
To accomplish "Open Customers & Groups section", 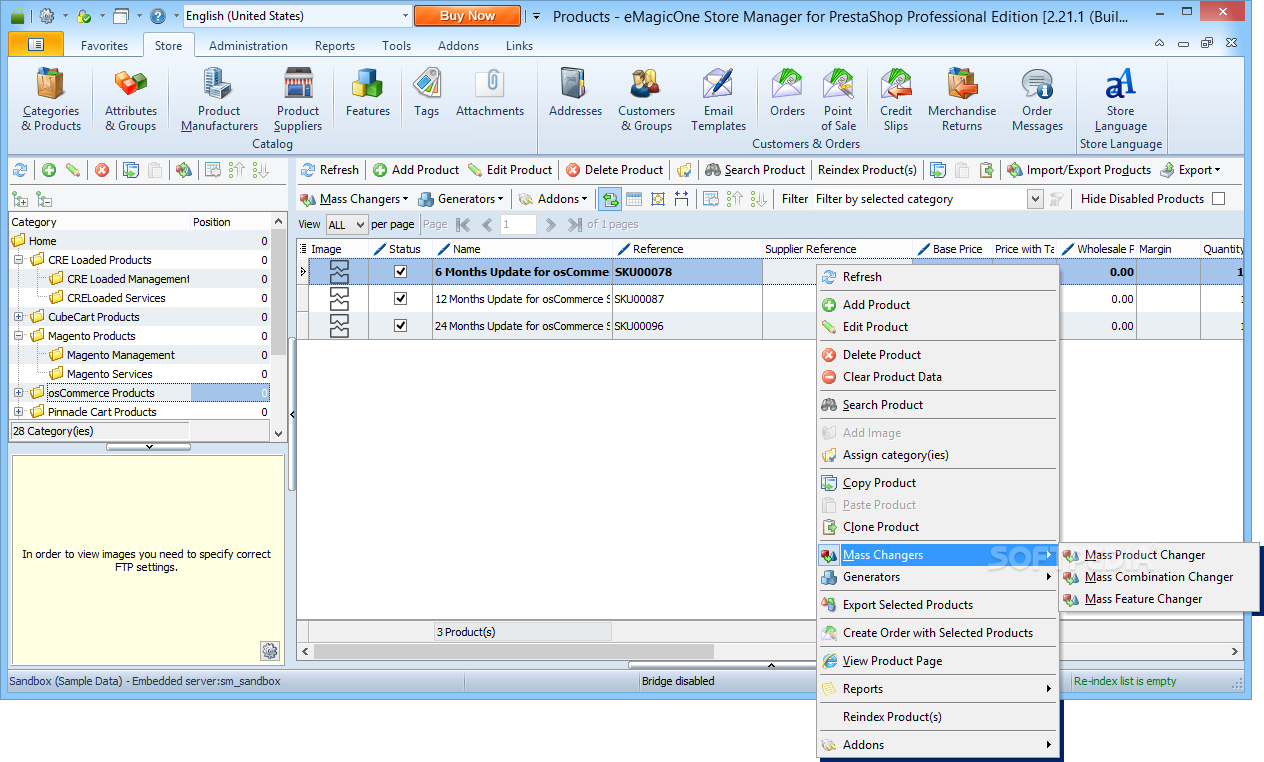I will point(646,99).
